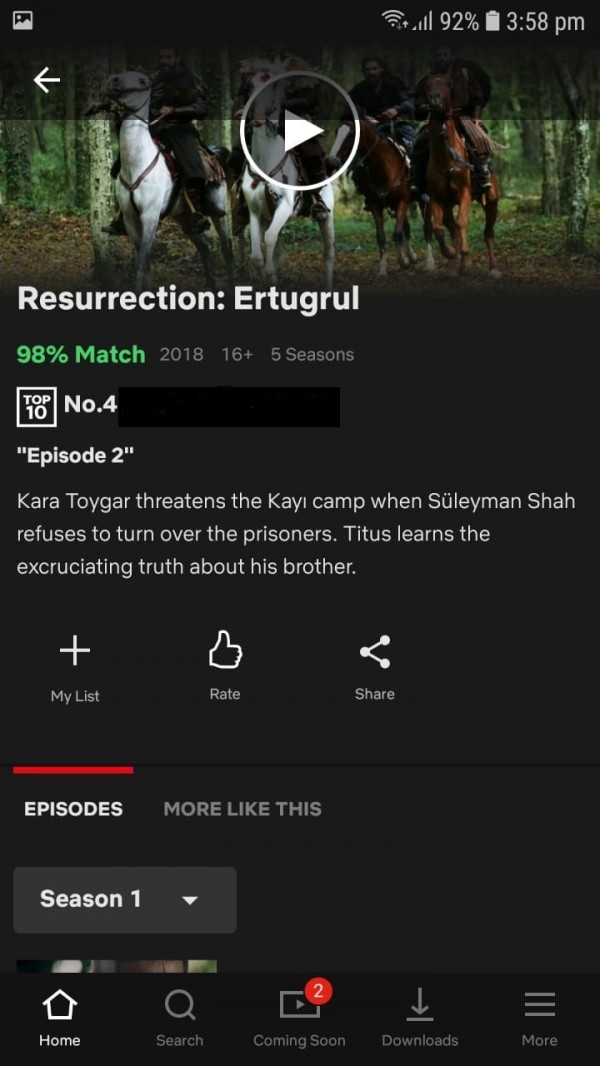Switch to the EPISODES tab
The image size is (600, 1066).
click(73, 809)
